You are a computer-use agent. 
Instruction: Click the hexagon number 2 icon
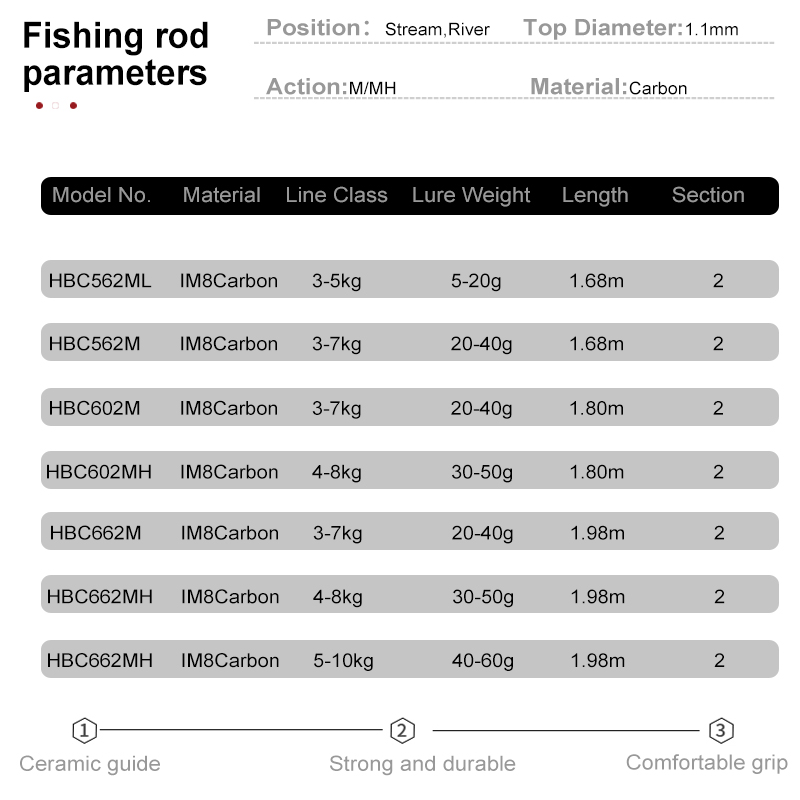[x=402, y=731]
